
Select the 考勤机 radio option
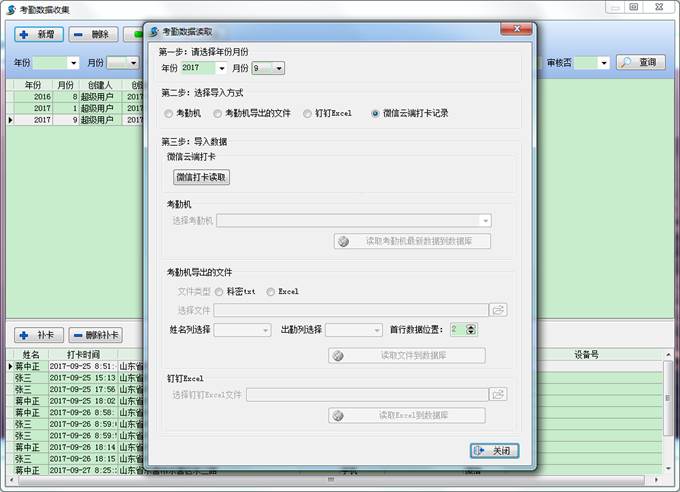click(x=169, y=114)
